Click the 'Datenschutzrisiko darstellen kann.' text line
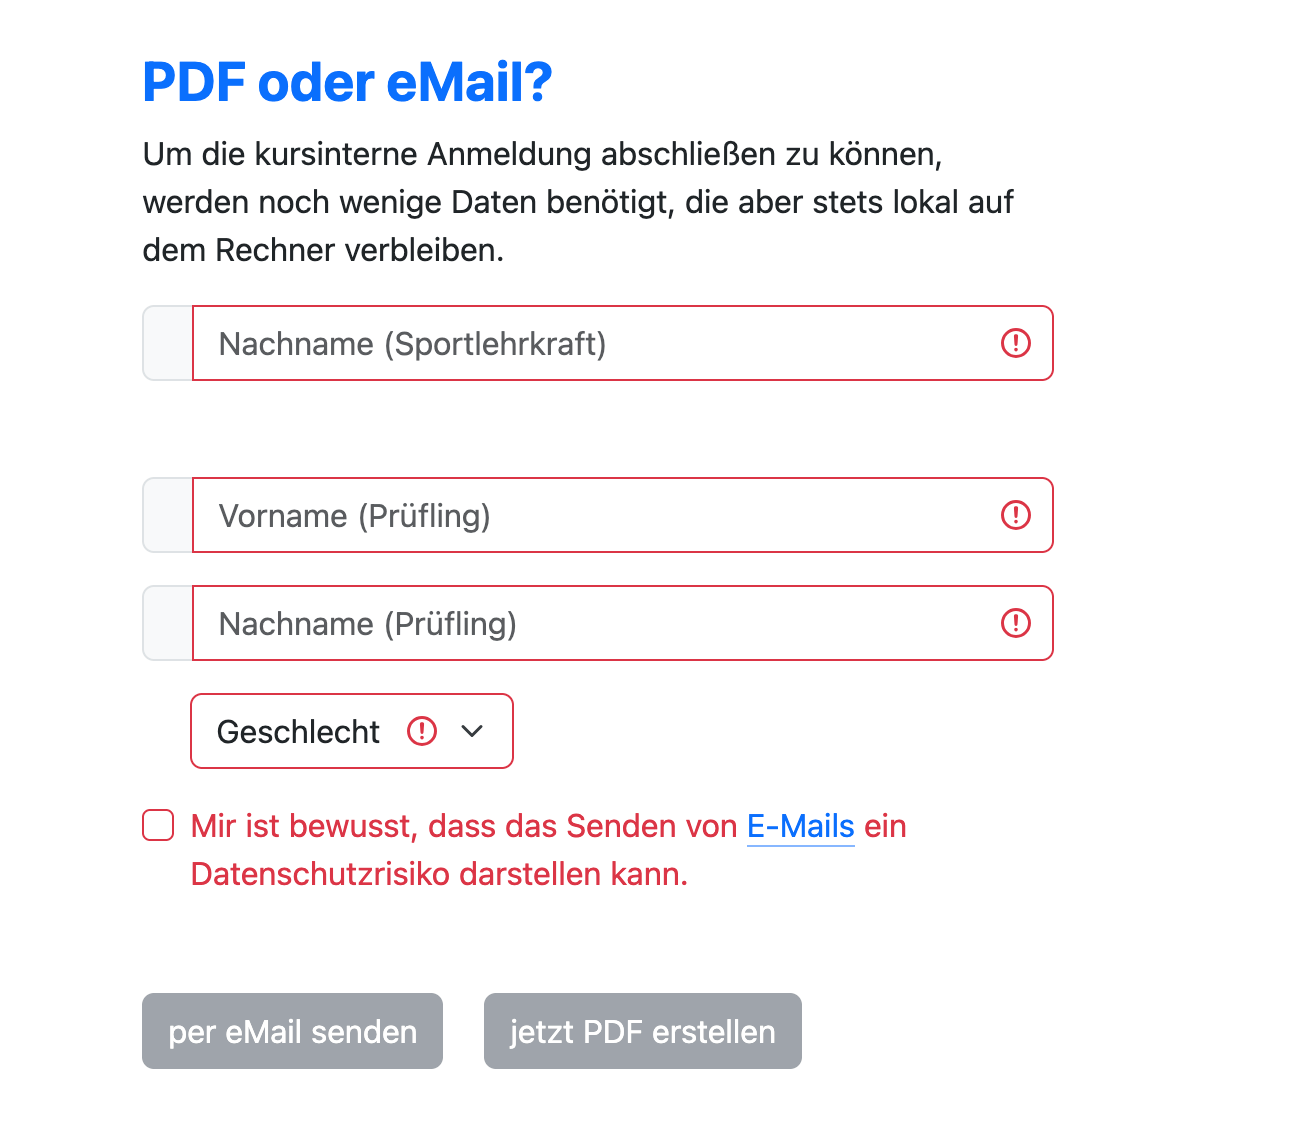Screen dimensions: 1300x1128 439,875
